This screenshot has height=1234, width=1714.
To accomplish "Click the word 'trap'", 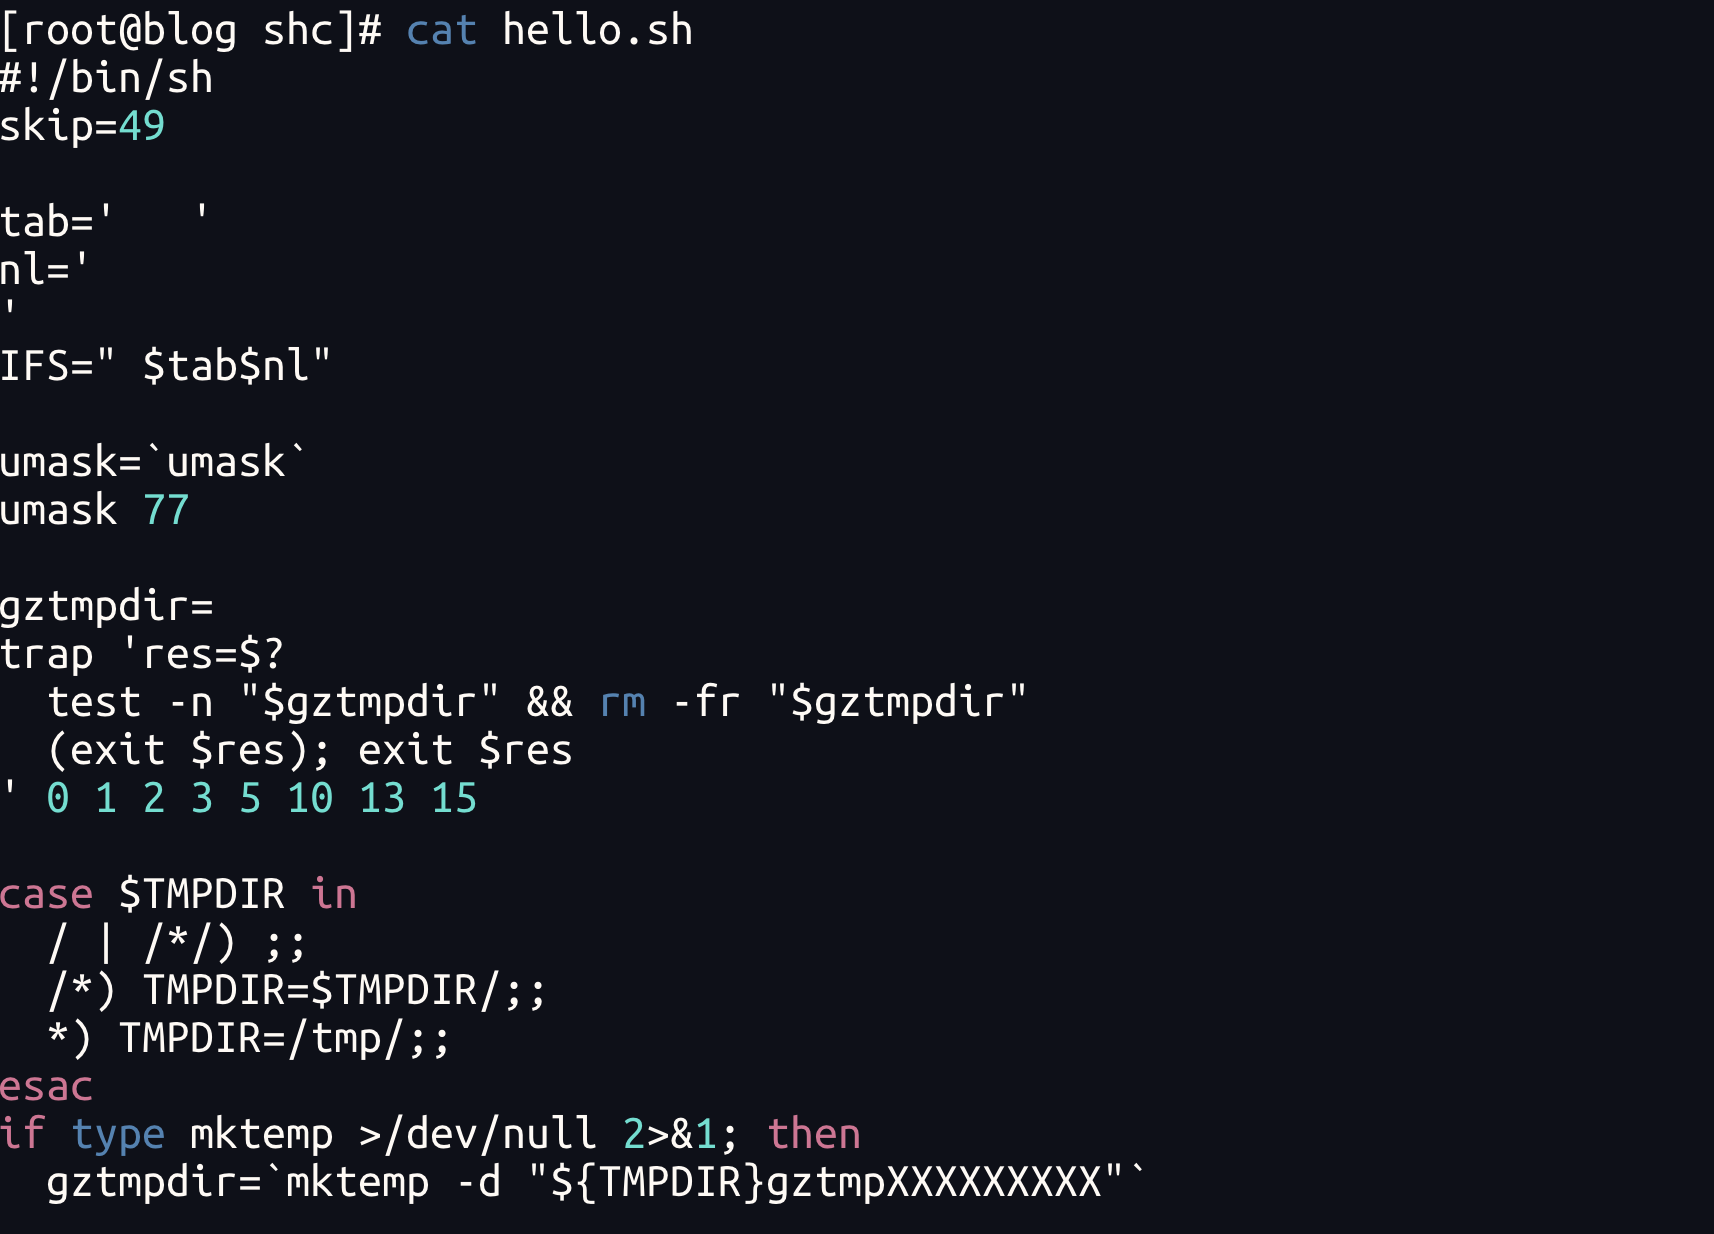I will tap(46, 655).
